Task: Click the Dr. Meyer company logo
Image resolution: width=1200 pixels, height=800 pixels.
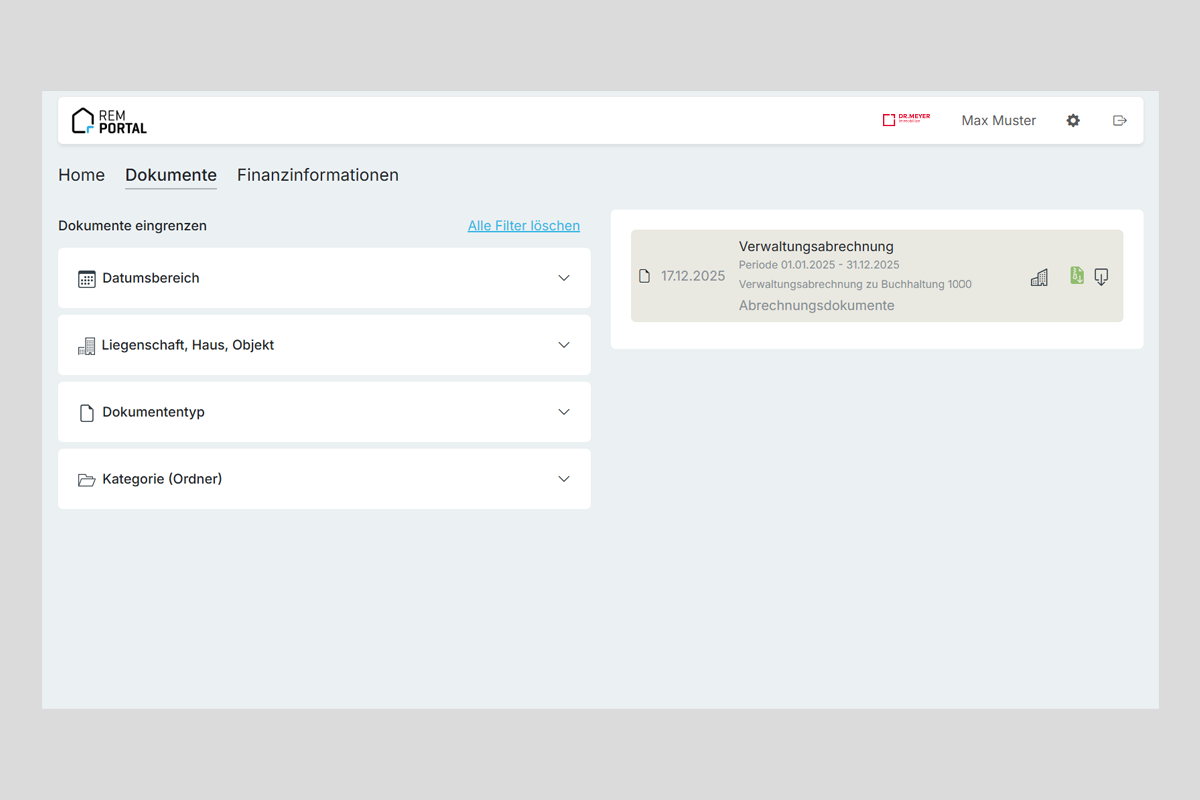Action: 906,120
